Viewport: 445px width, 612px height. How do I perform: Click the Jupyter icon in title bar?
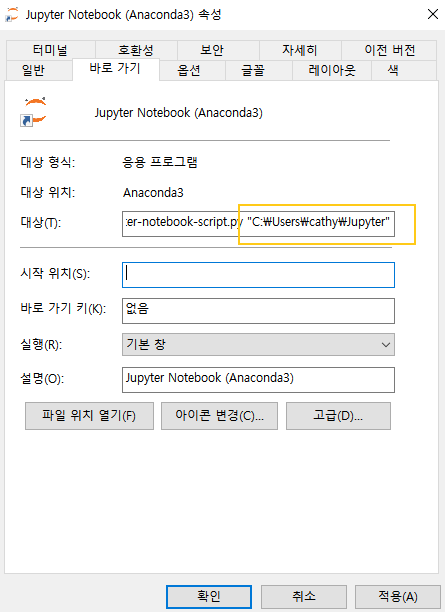click(x=12, y=15)
